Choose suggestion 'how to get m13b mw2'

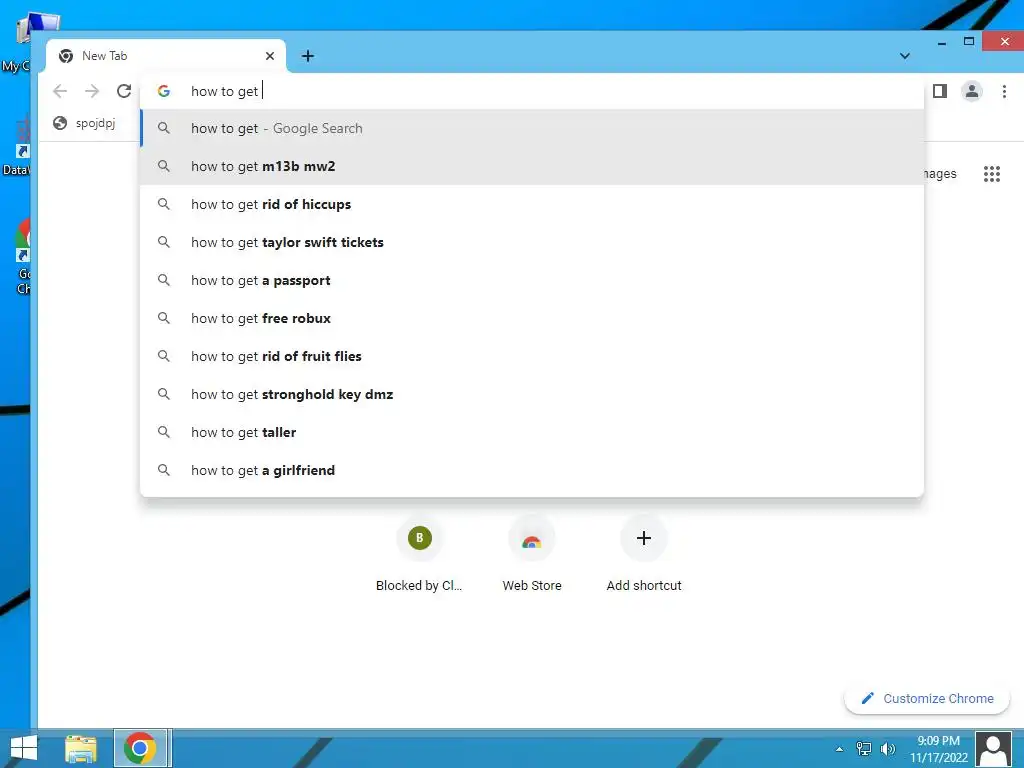[532, 167]
